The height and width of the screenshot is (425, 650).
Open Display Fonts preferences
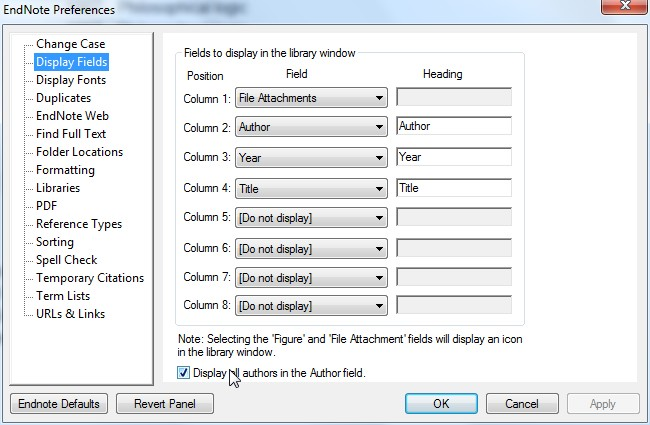pos(71,80)
